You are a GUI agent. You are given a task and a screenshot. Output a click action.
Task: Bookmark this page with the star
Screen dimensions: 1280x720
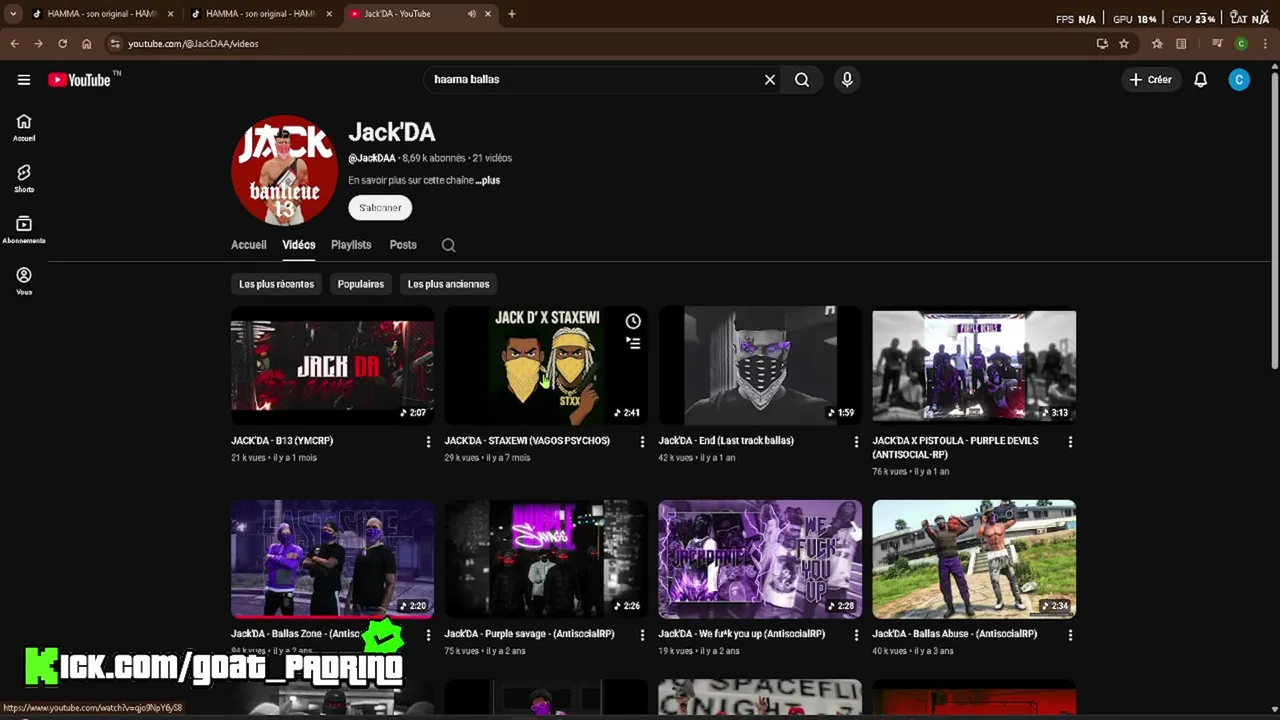click(1124, 44)
